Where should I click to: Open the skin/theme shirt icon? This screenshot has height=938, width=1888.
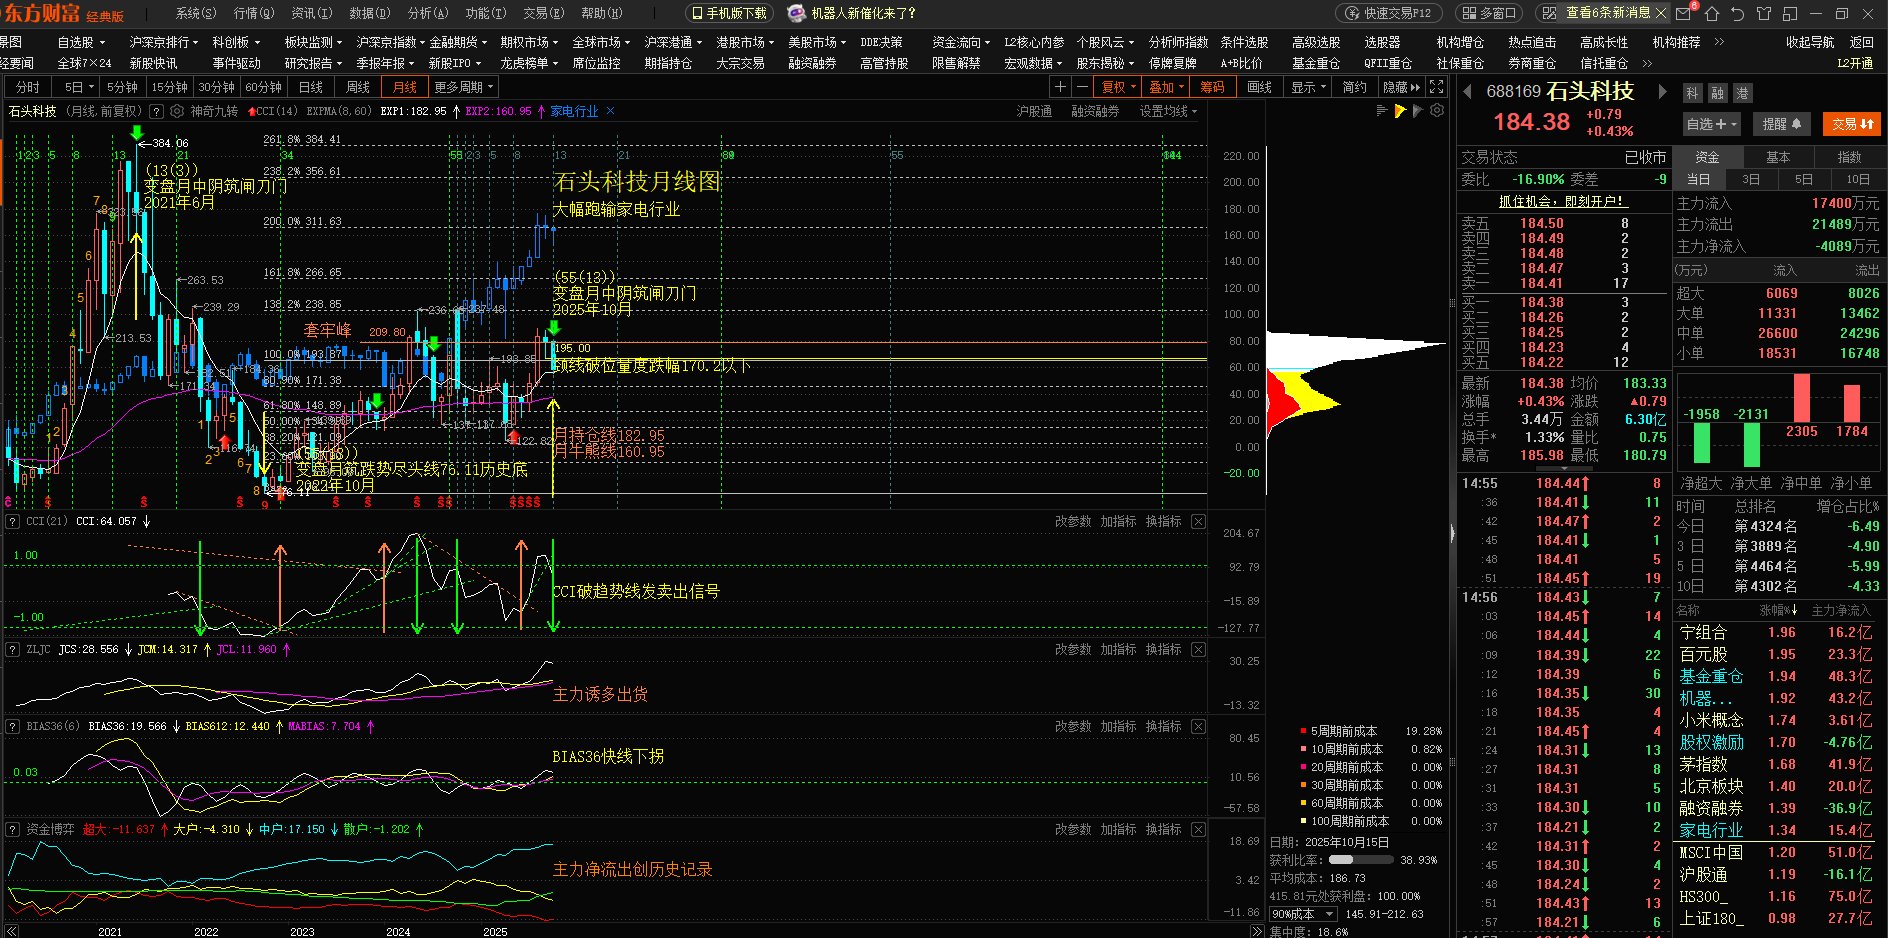pos(1763,13)
